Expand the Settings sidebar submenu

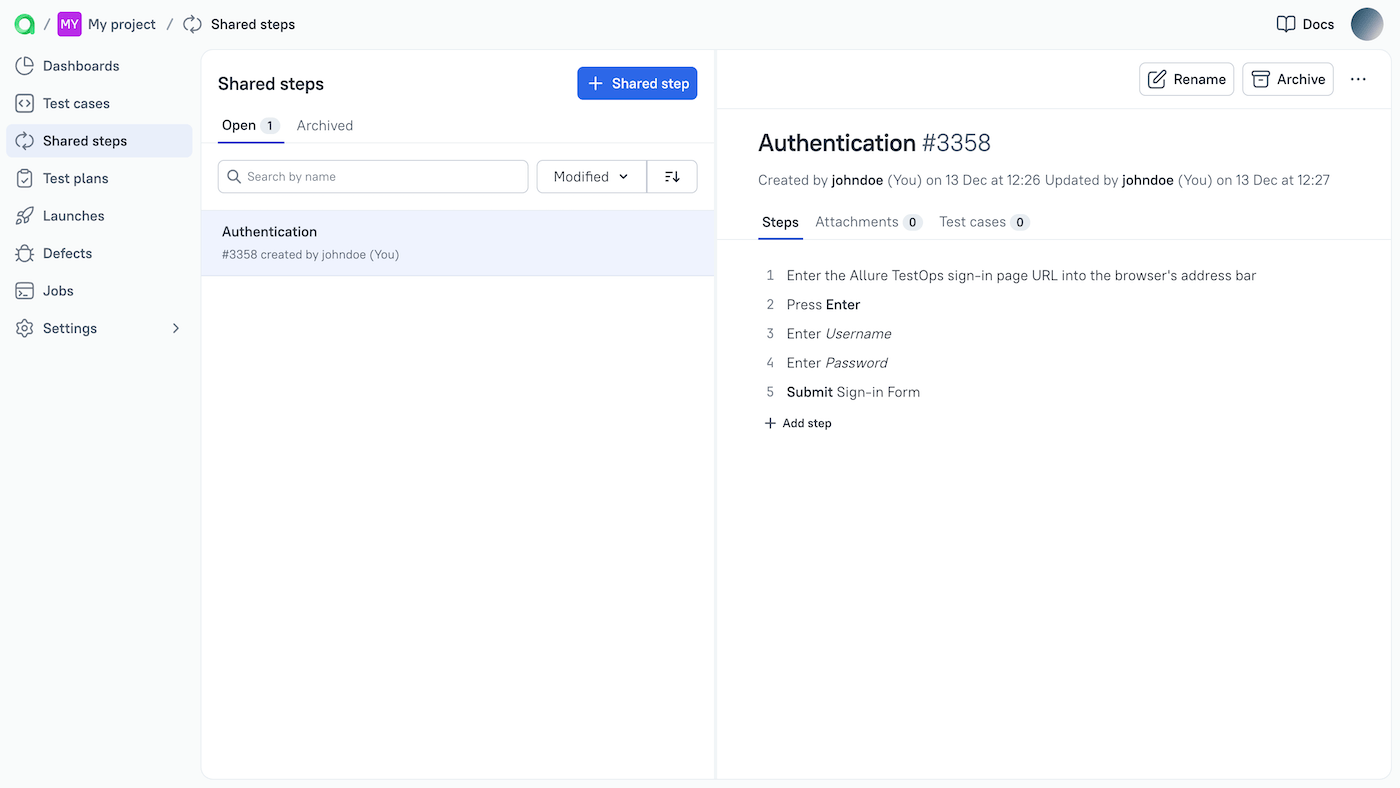pos(175,327)
